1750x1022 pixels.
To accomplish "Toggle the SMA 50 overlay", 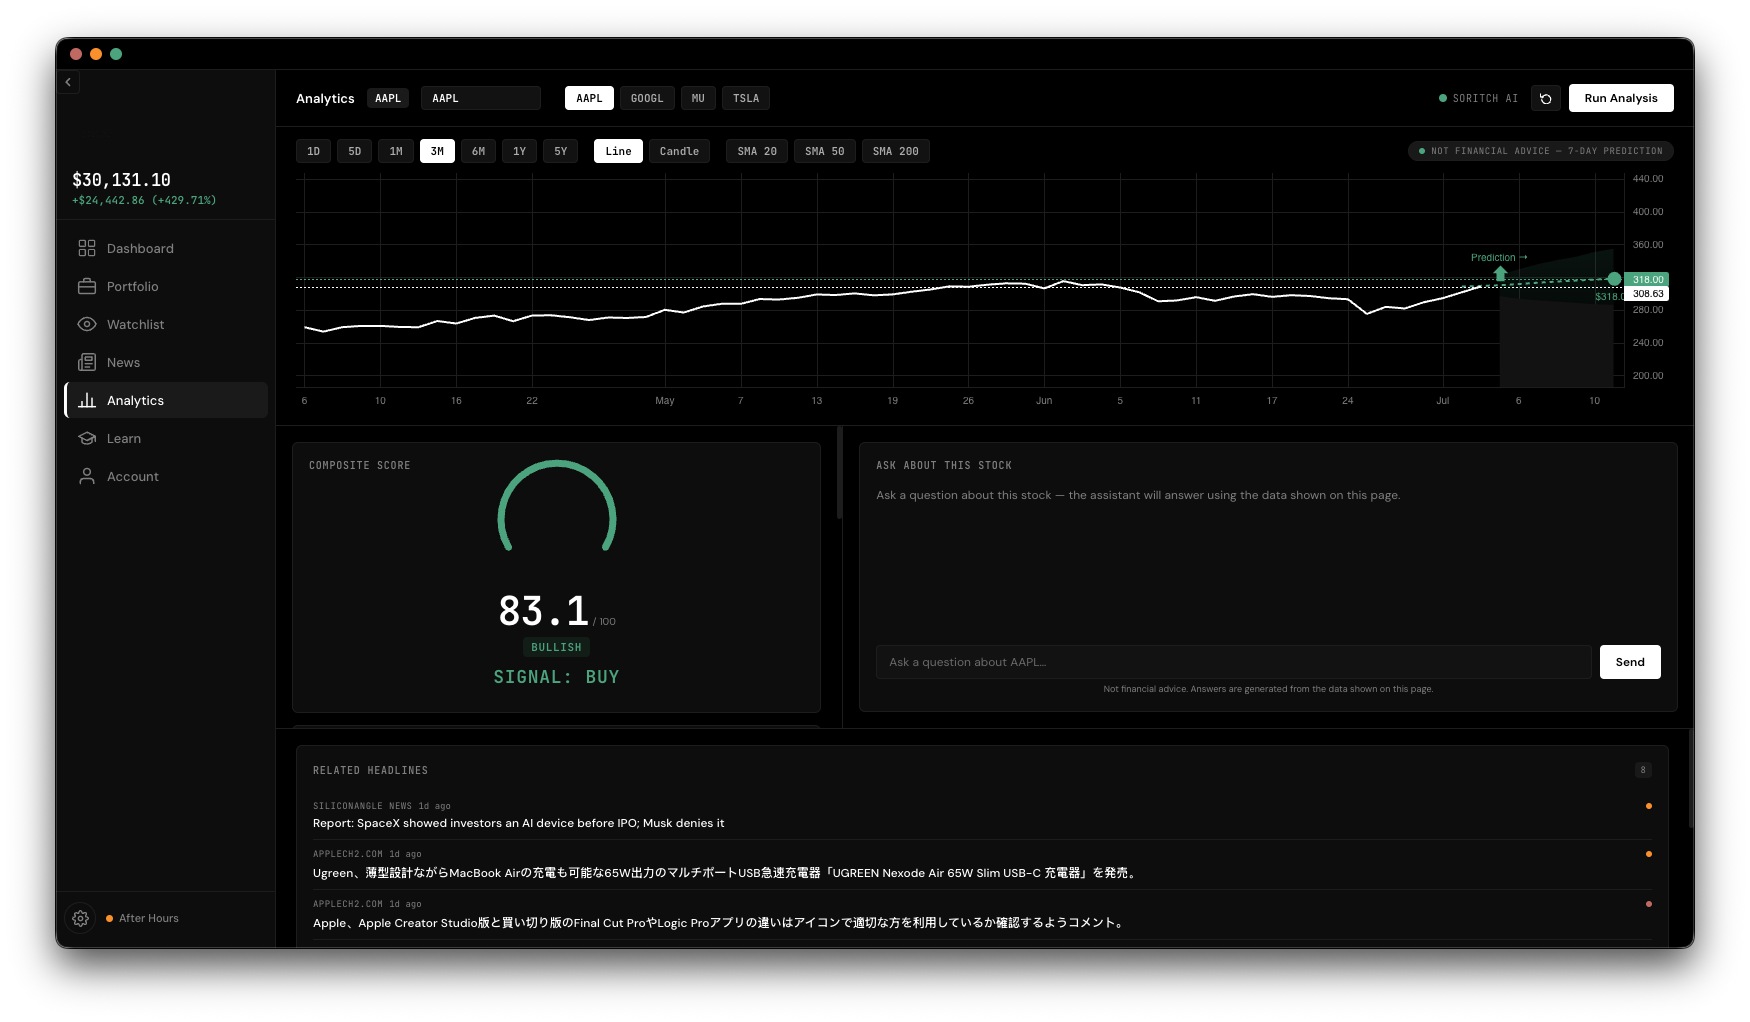I will [824, 151].
